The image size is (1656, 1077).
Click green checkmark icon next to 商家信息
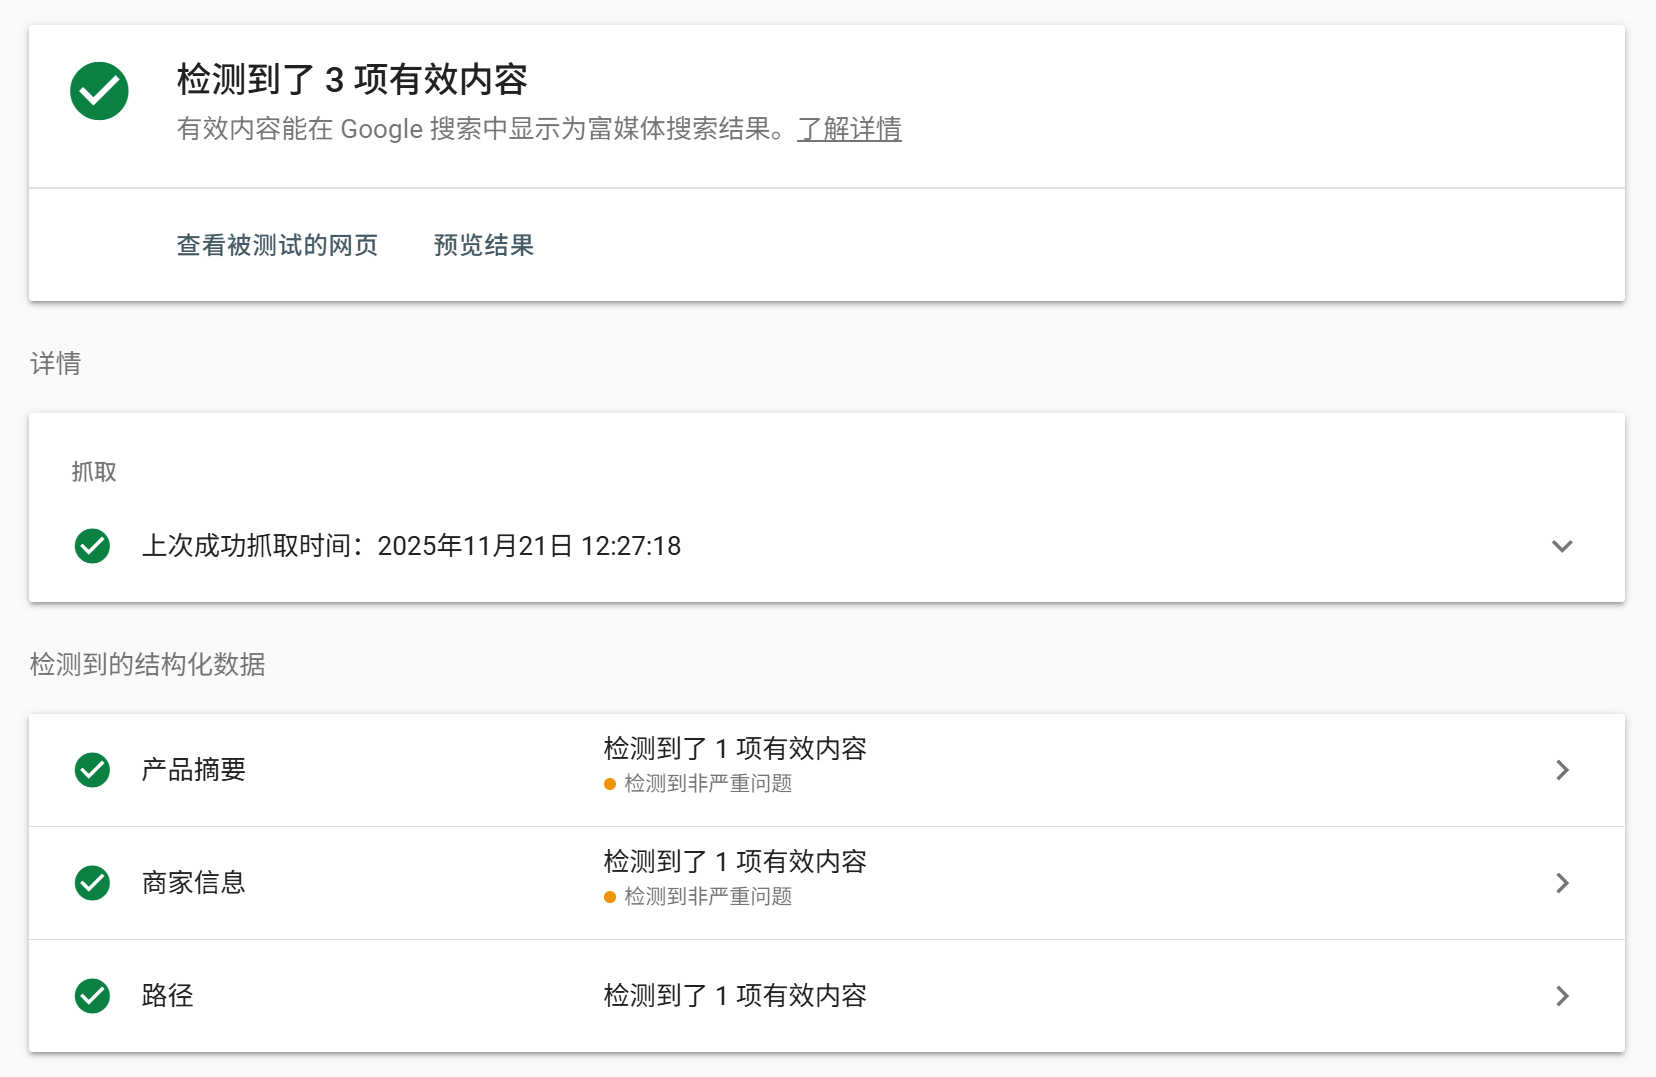[93, 883]
